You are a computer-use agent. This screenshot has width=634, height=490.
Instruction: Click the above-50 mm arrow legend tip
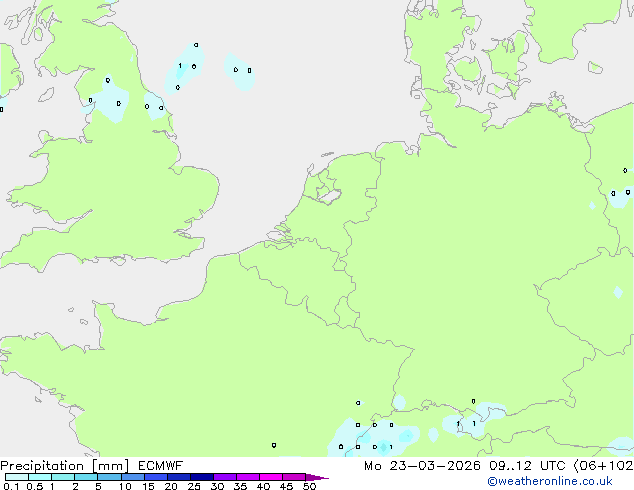pos(317,477)
